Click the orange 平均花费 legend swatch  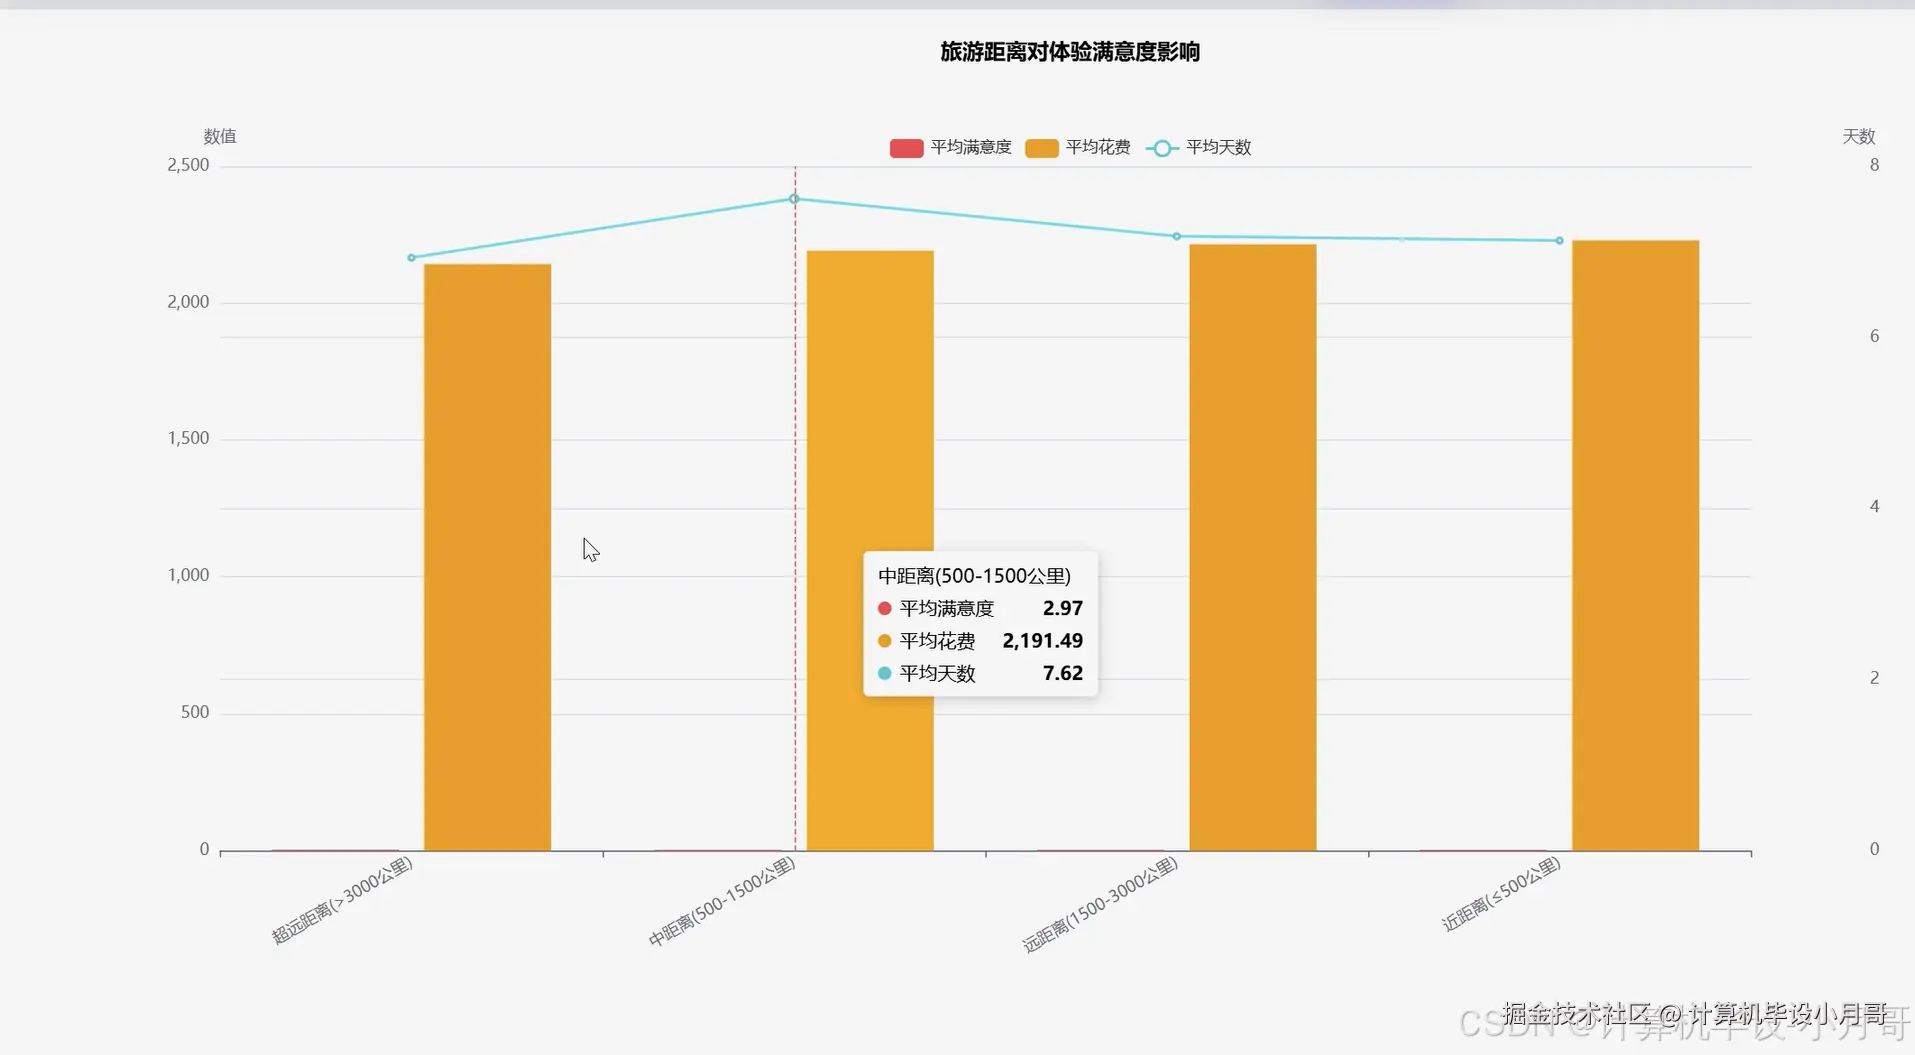tap(1041, 148)
